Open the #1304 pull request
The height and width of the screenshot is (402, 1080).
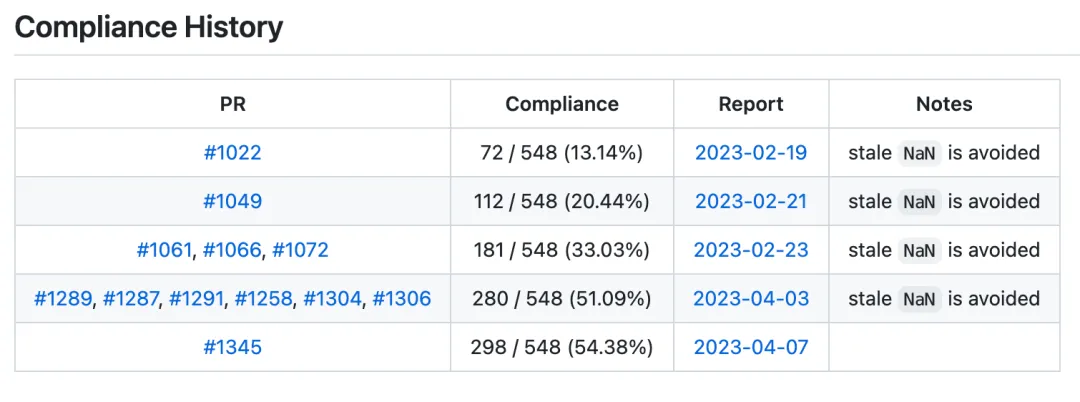pos(333,299)
